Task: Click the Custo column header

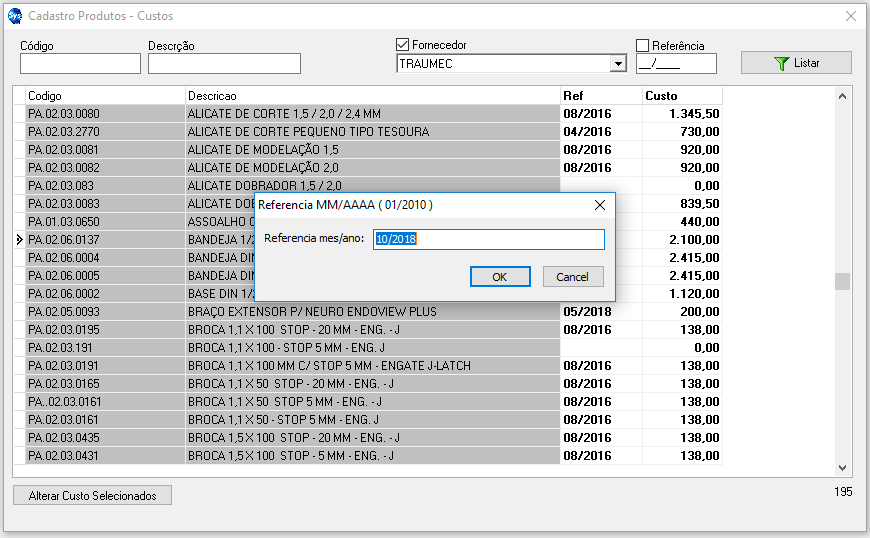Action: coord(681,96)
